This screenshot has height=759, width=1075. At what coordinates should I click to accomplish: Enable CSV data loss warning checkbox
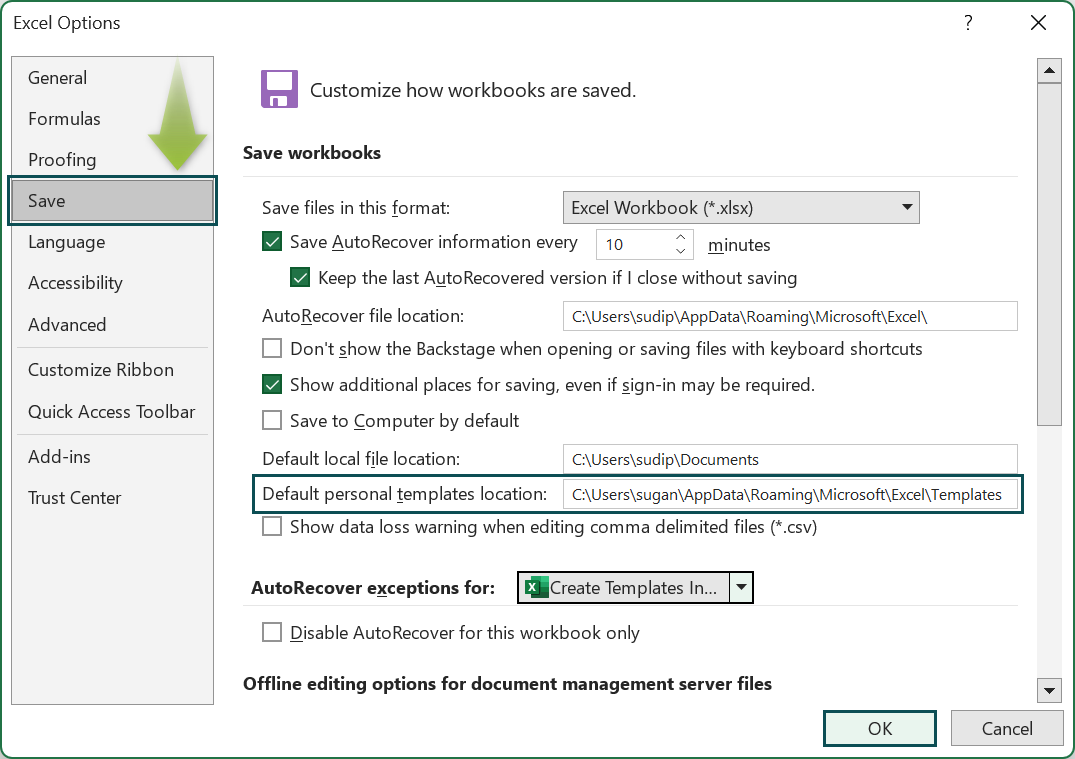point(272,527)
